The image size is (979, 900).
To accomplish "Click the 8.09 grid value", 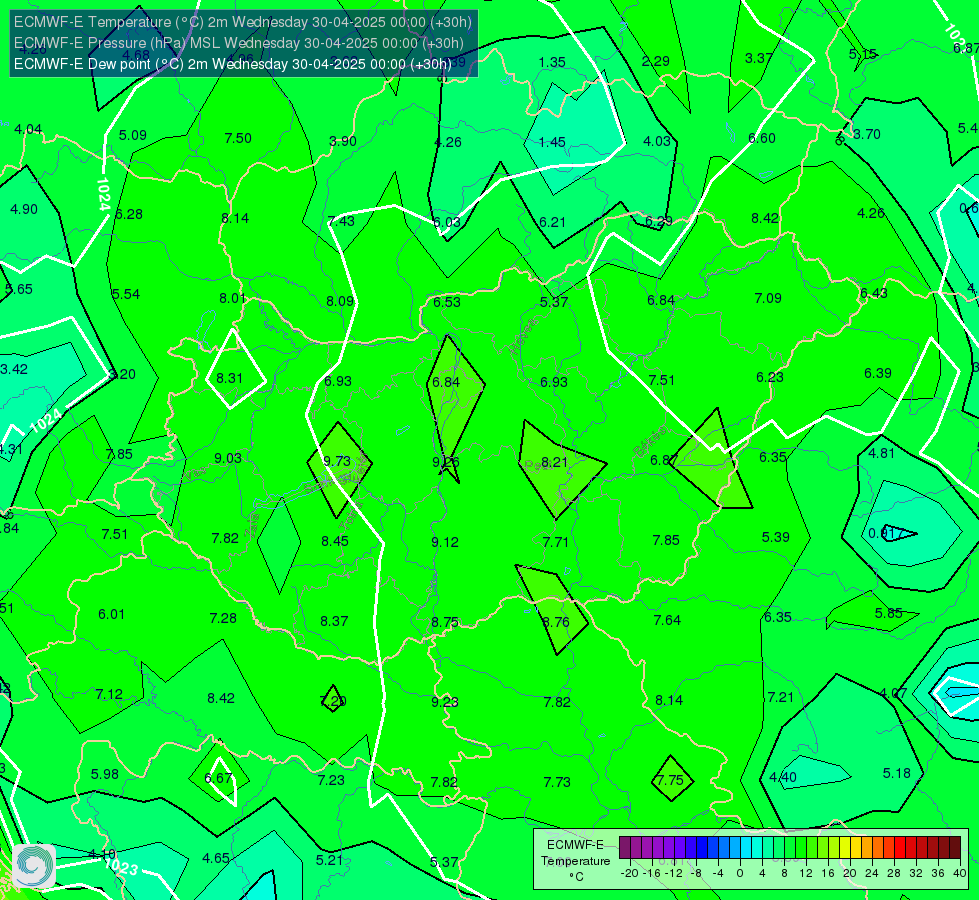I will 340,302.
